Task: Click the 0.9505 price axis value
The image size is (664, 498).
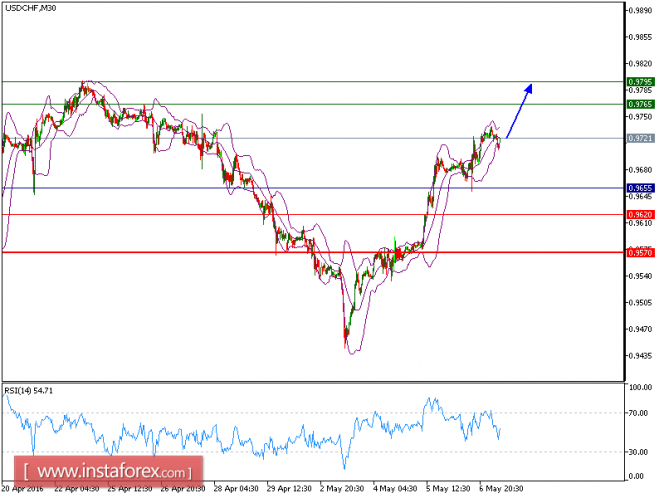Action: [640, 303]
